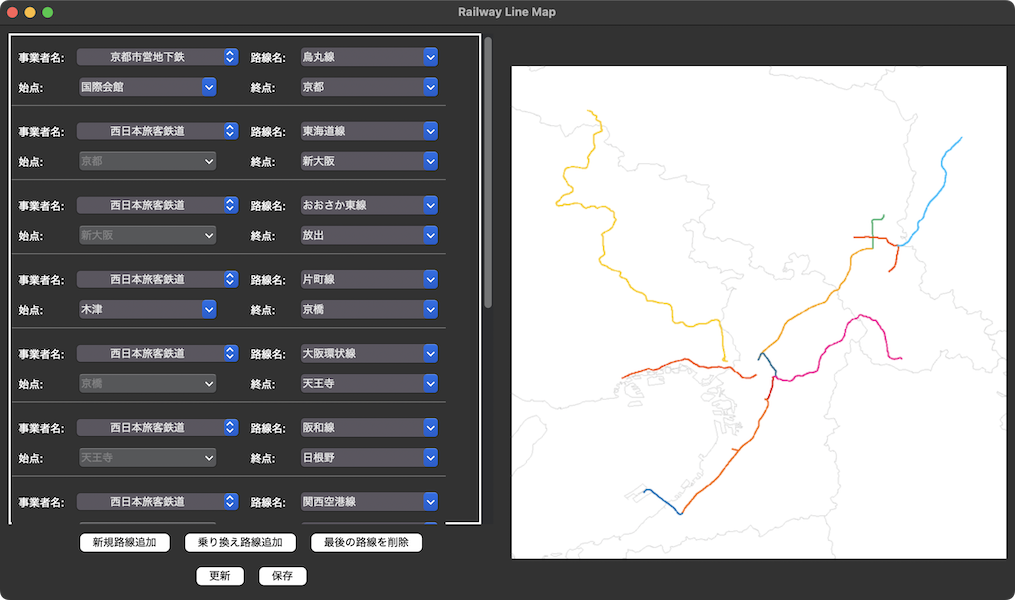This screenshot has width=1015, height=600.
Task: Click the 乗り換え路線追加 button
Action: coord(240,543)
